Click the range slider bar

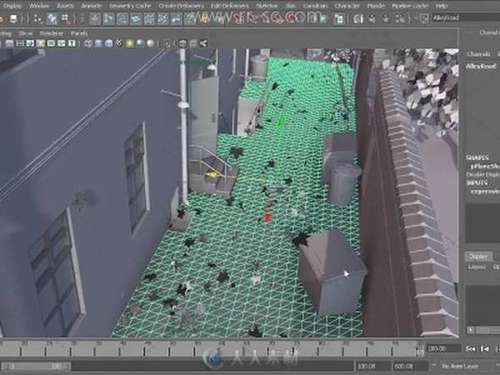[x=37, y=366]
